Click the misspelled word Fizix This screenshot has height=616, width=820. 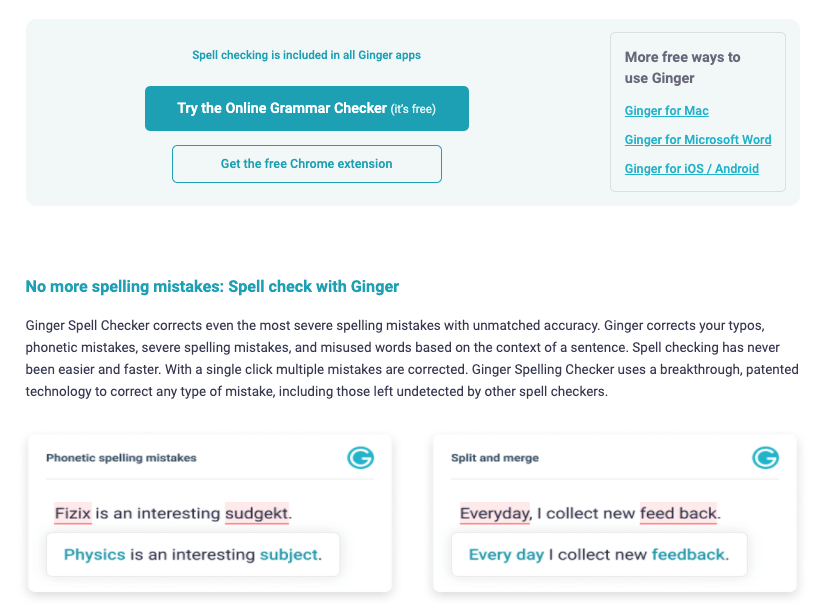(x=73, y=513)
